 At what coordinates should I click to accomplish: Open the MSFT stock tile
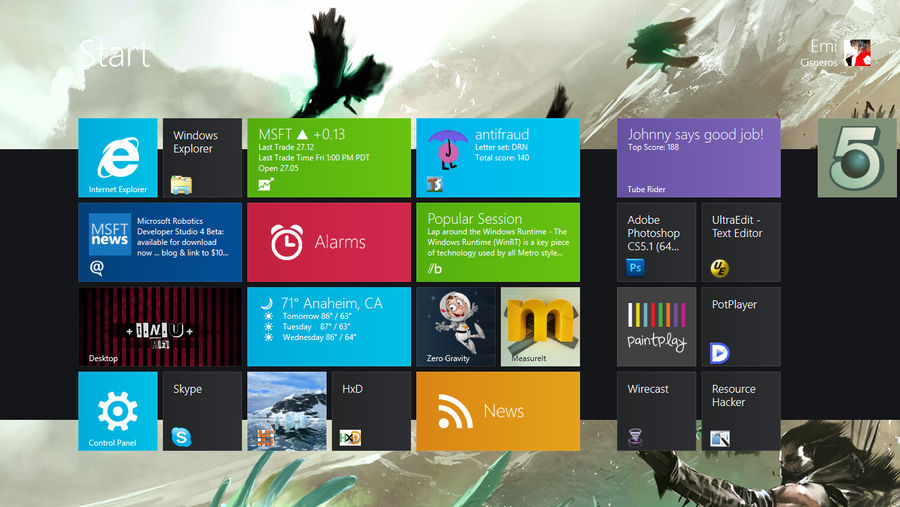click(329, 158)
